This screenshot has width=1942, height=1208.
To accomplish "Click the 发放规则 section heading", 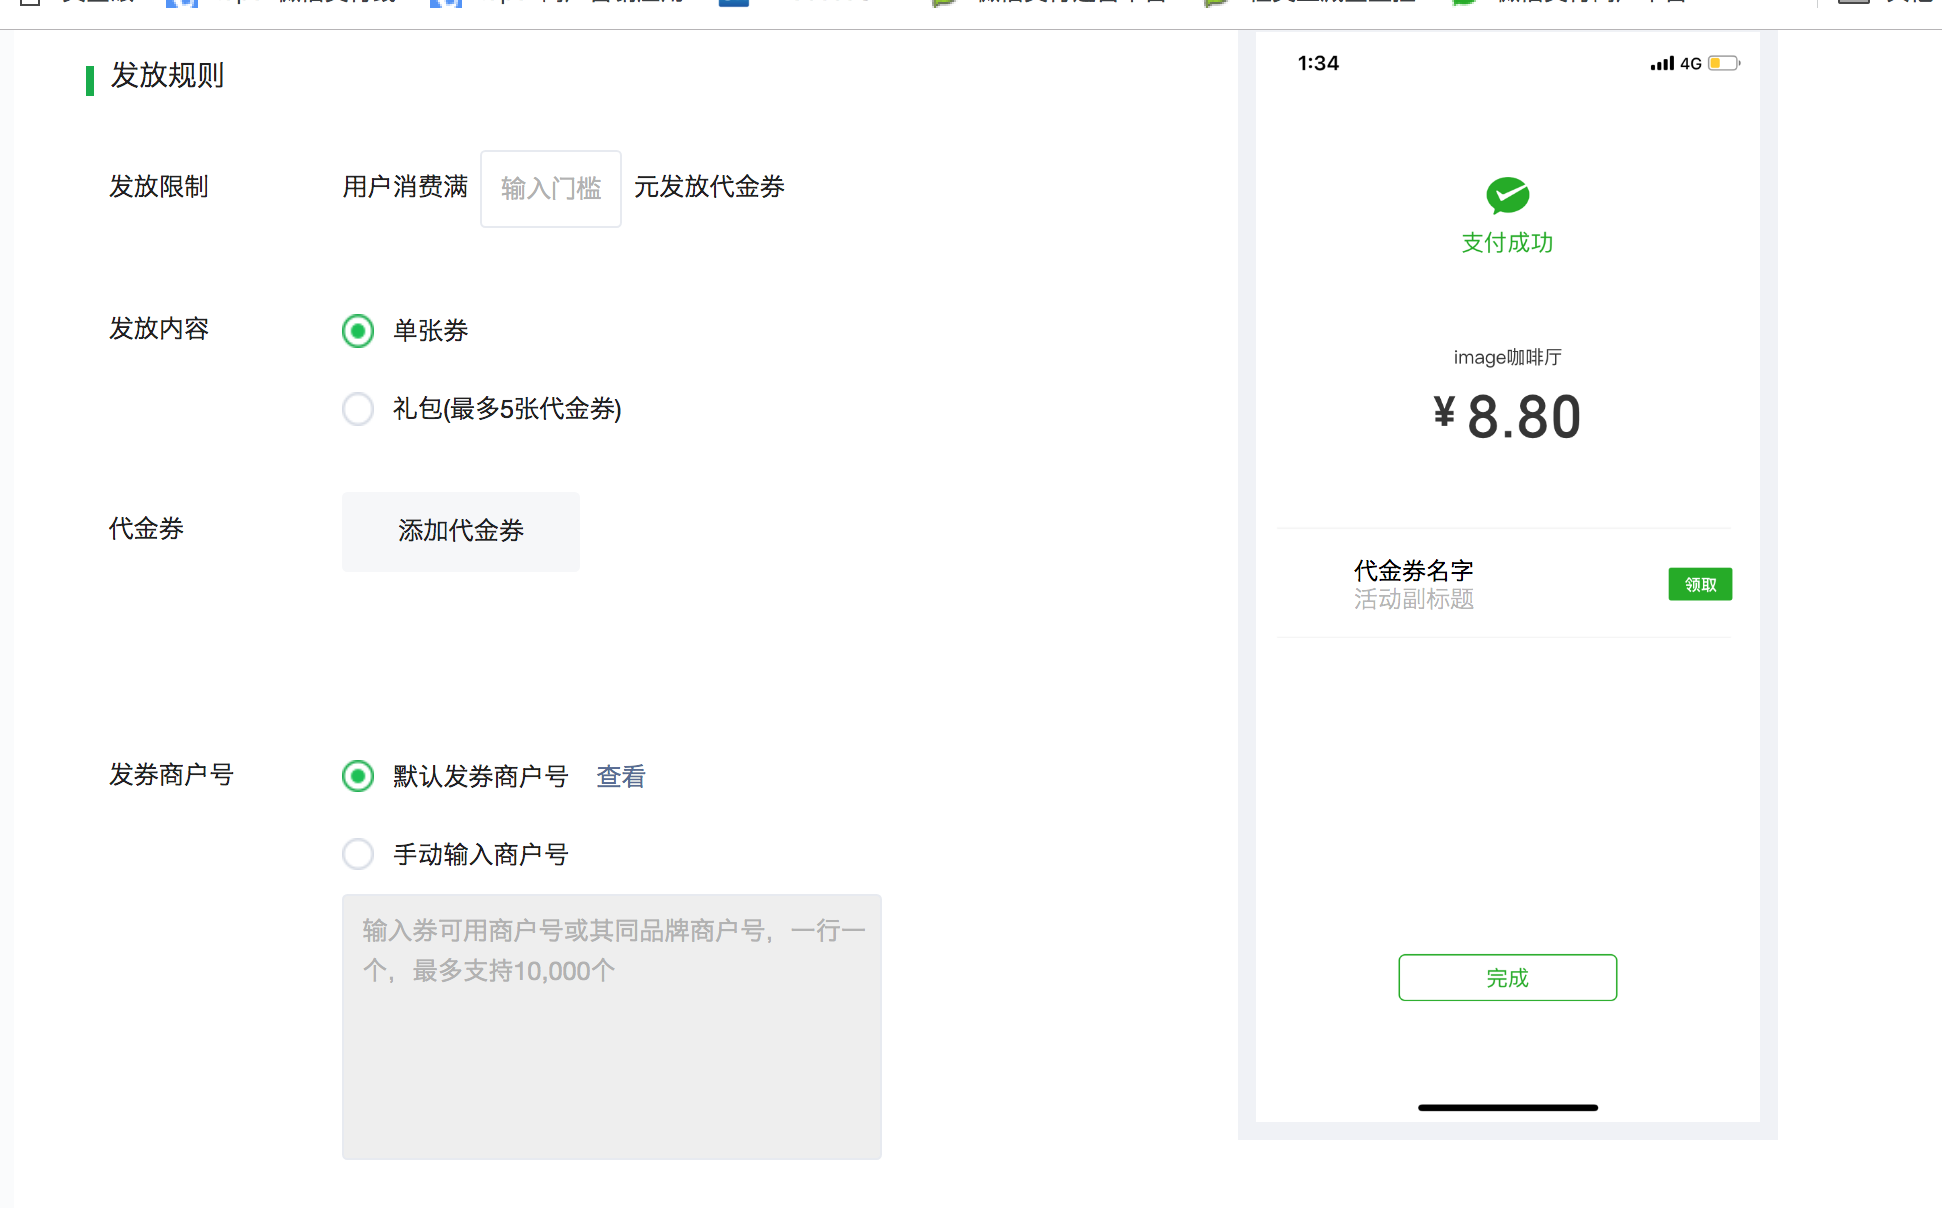I will click(x=167, y=76).
